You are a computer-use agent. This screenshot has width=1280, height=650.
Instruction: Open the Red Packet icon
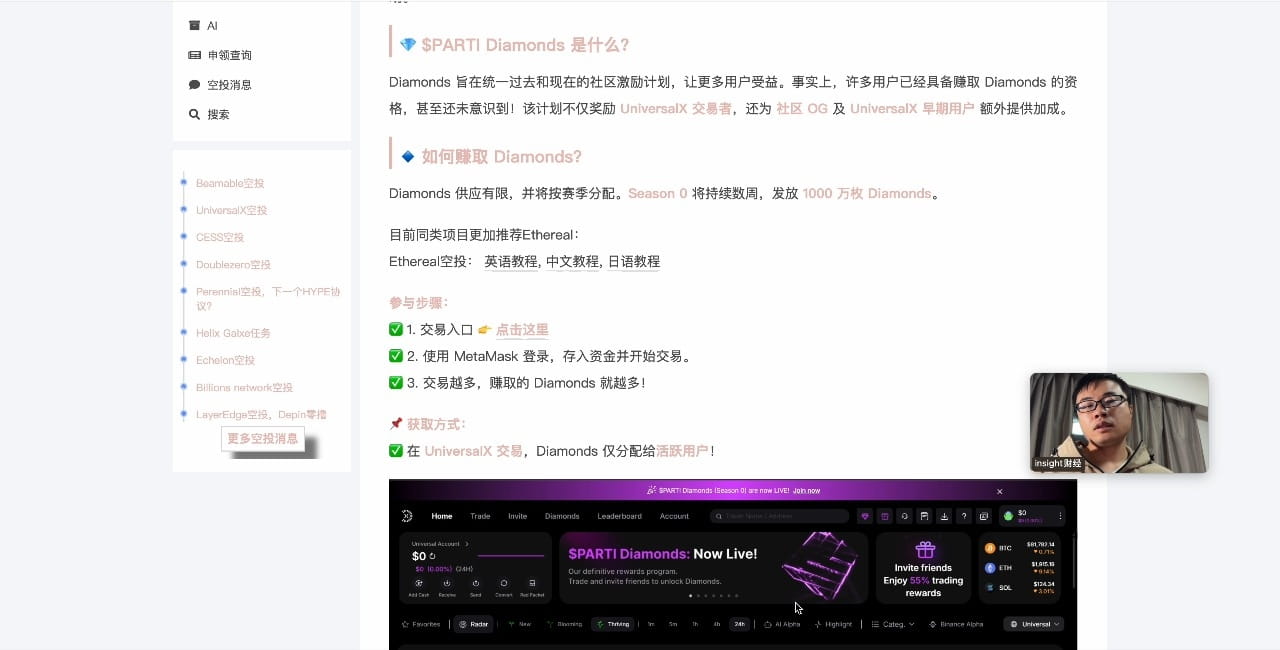point(532,583)
